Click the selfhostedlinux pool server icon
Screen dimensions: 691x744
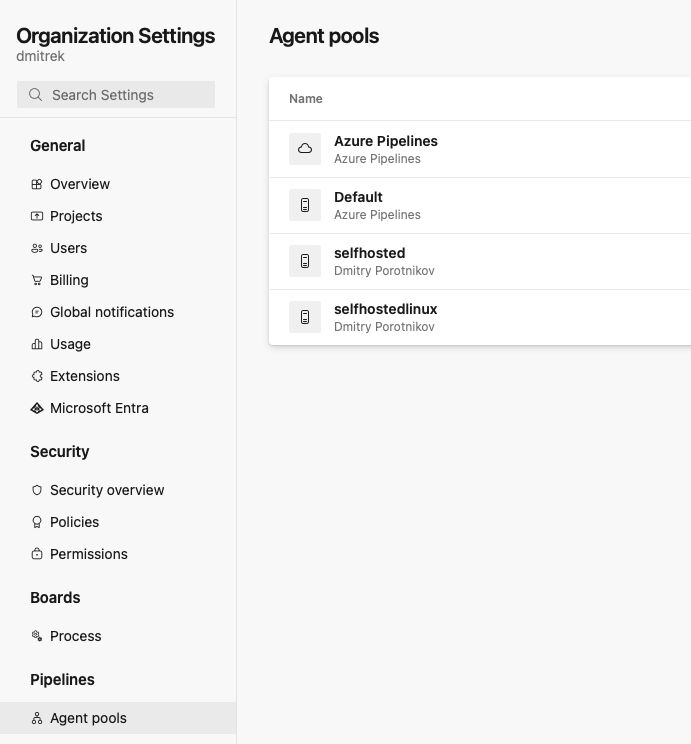305,317
